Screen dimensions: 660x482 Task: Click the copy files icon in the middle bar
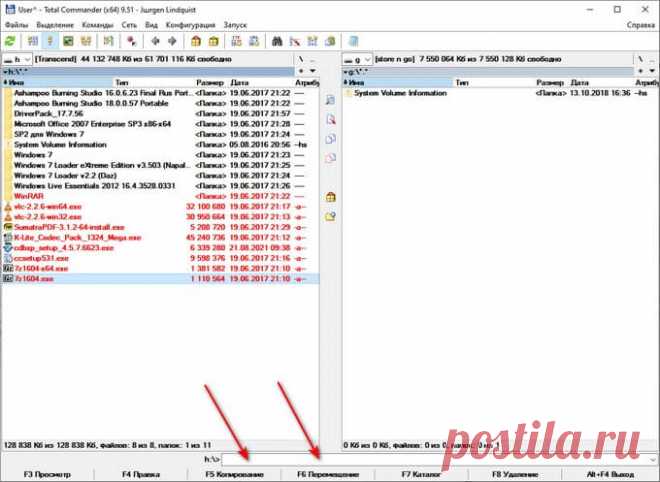click(x=330, y=139)
